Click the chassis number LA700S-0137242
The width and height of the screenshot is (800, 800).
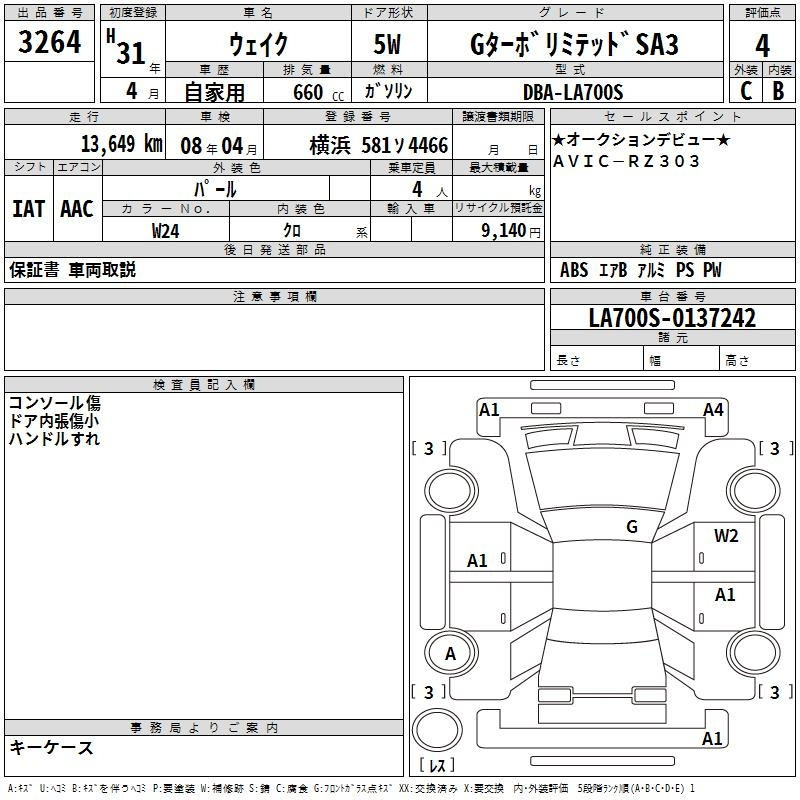(672, 319)
